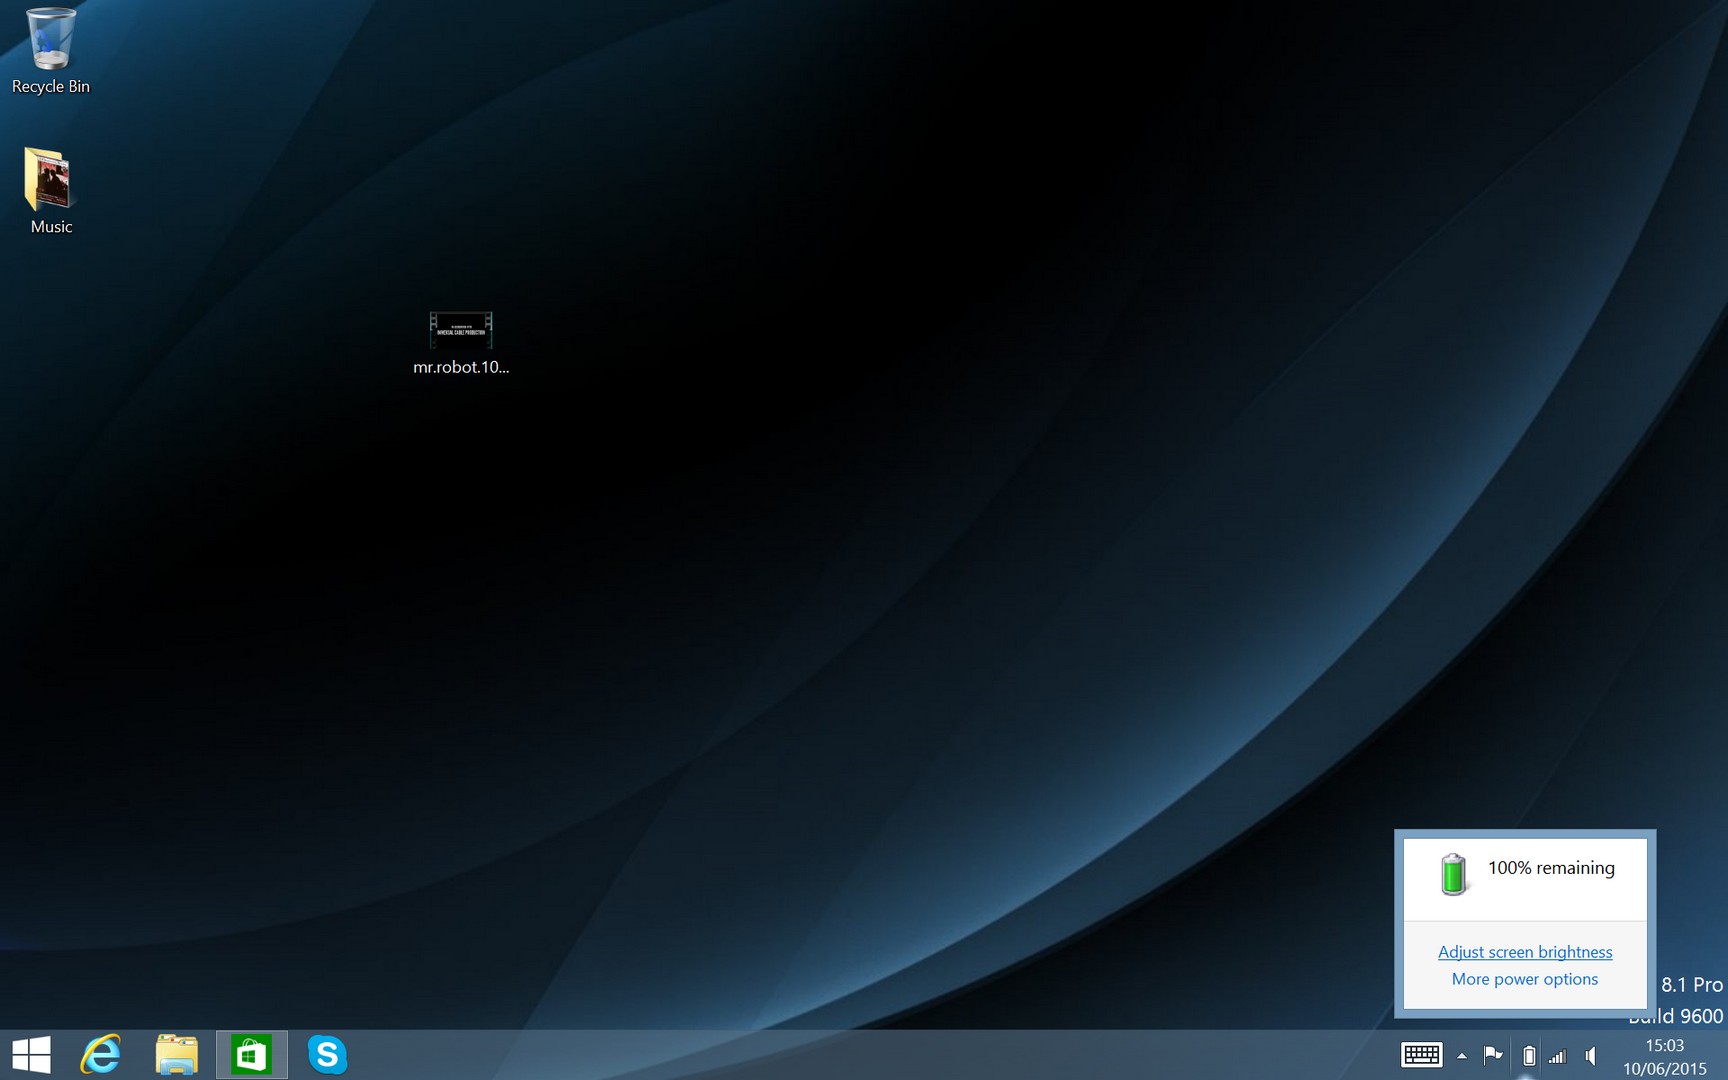Click Adjust screen brightness link
Image resolution: width=1728 pixels, height=1080 pixels.
[1525, 952]
